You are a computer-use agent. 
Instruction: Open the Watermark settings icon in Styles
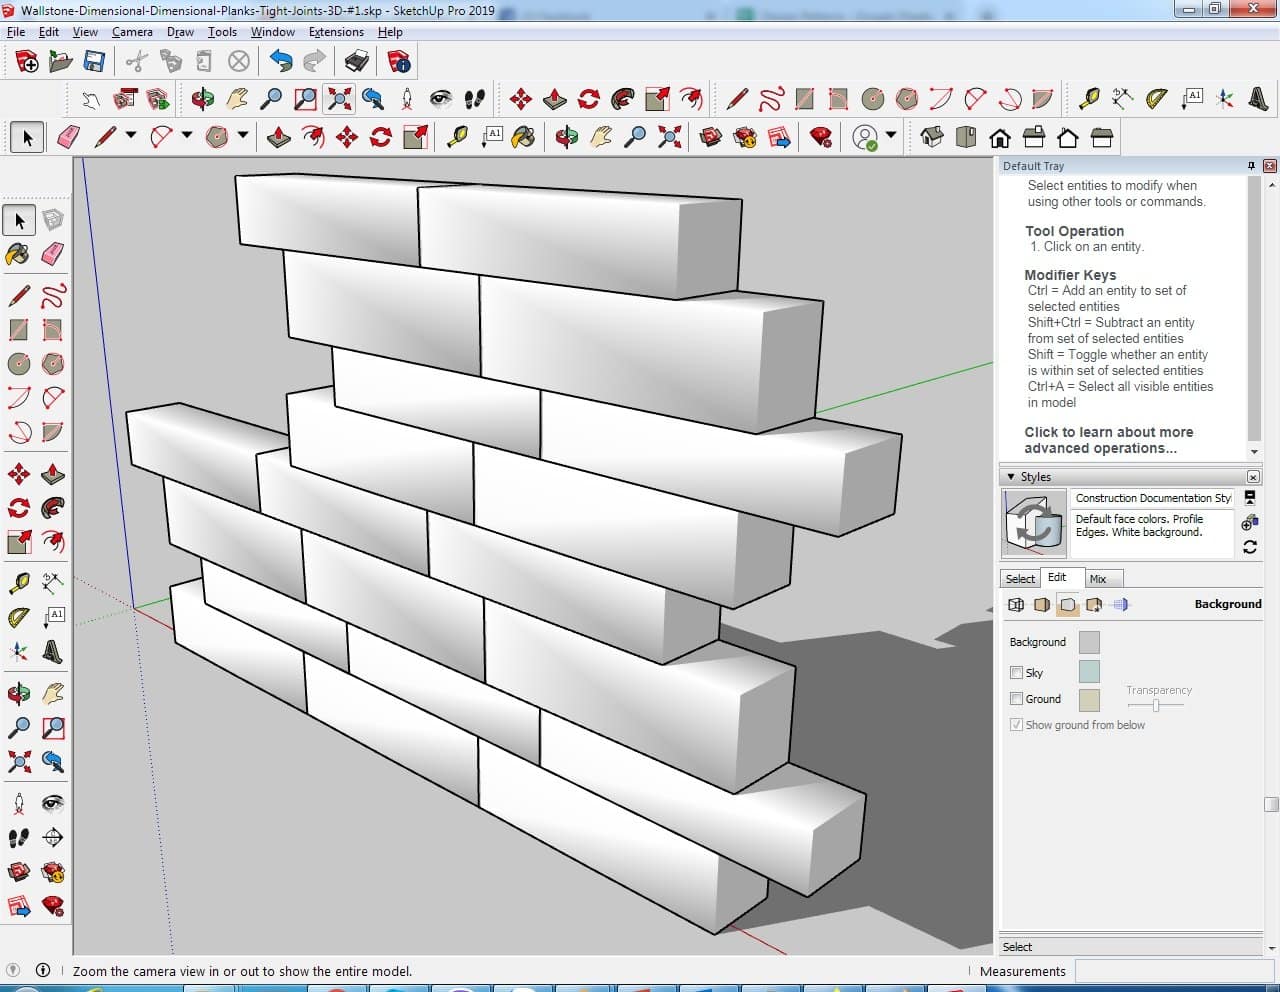[x=1094, y=605]
